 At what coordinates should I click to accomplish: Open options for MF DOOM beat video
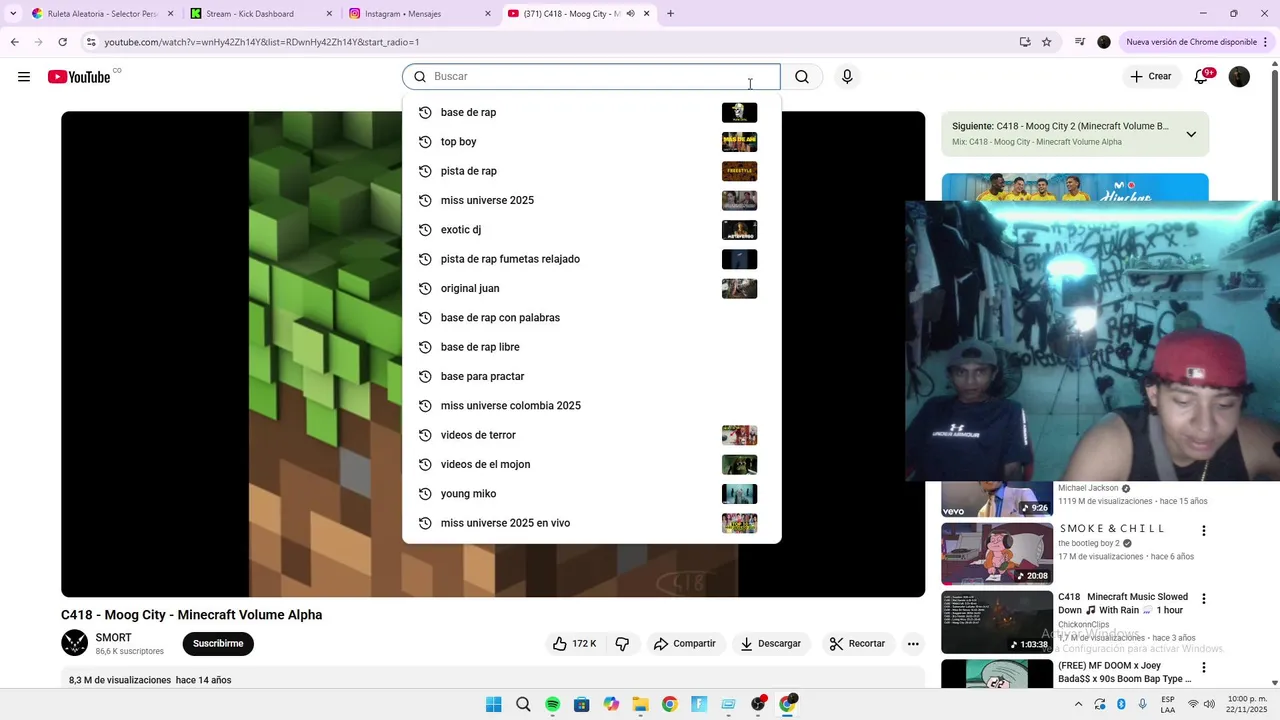click(1204, 668)
